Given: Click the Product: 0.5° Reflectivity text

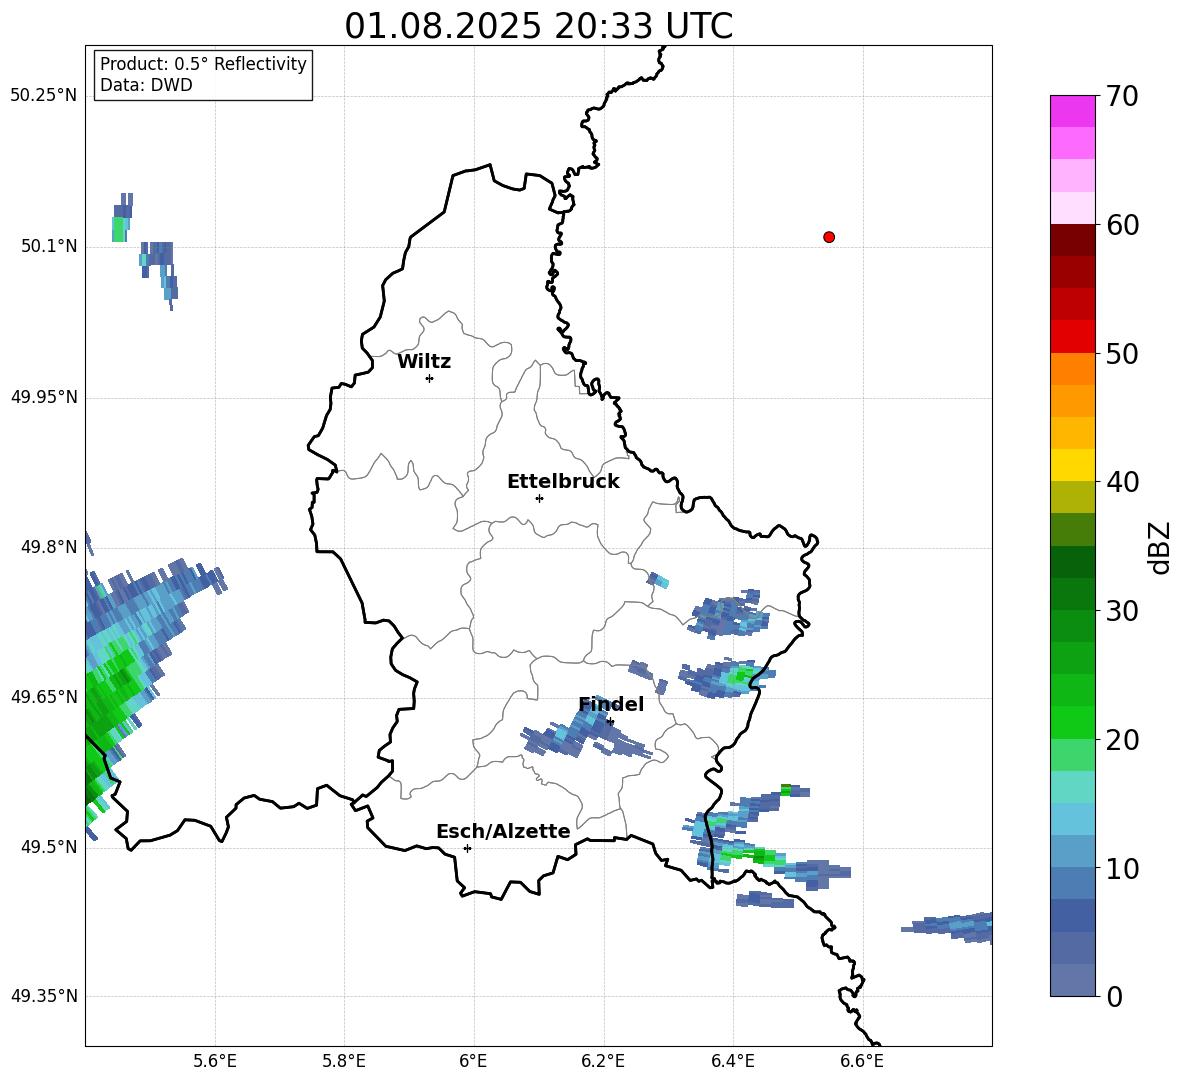Looking at the screenshot, I should (203, 63).
